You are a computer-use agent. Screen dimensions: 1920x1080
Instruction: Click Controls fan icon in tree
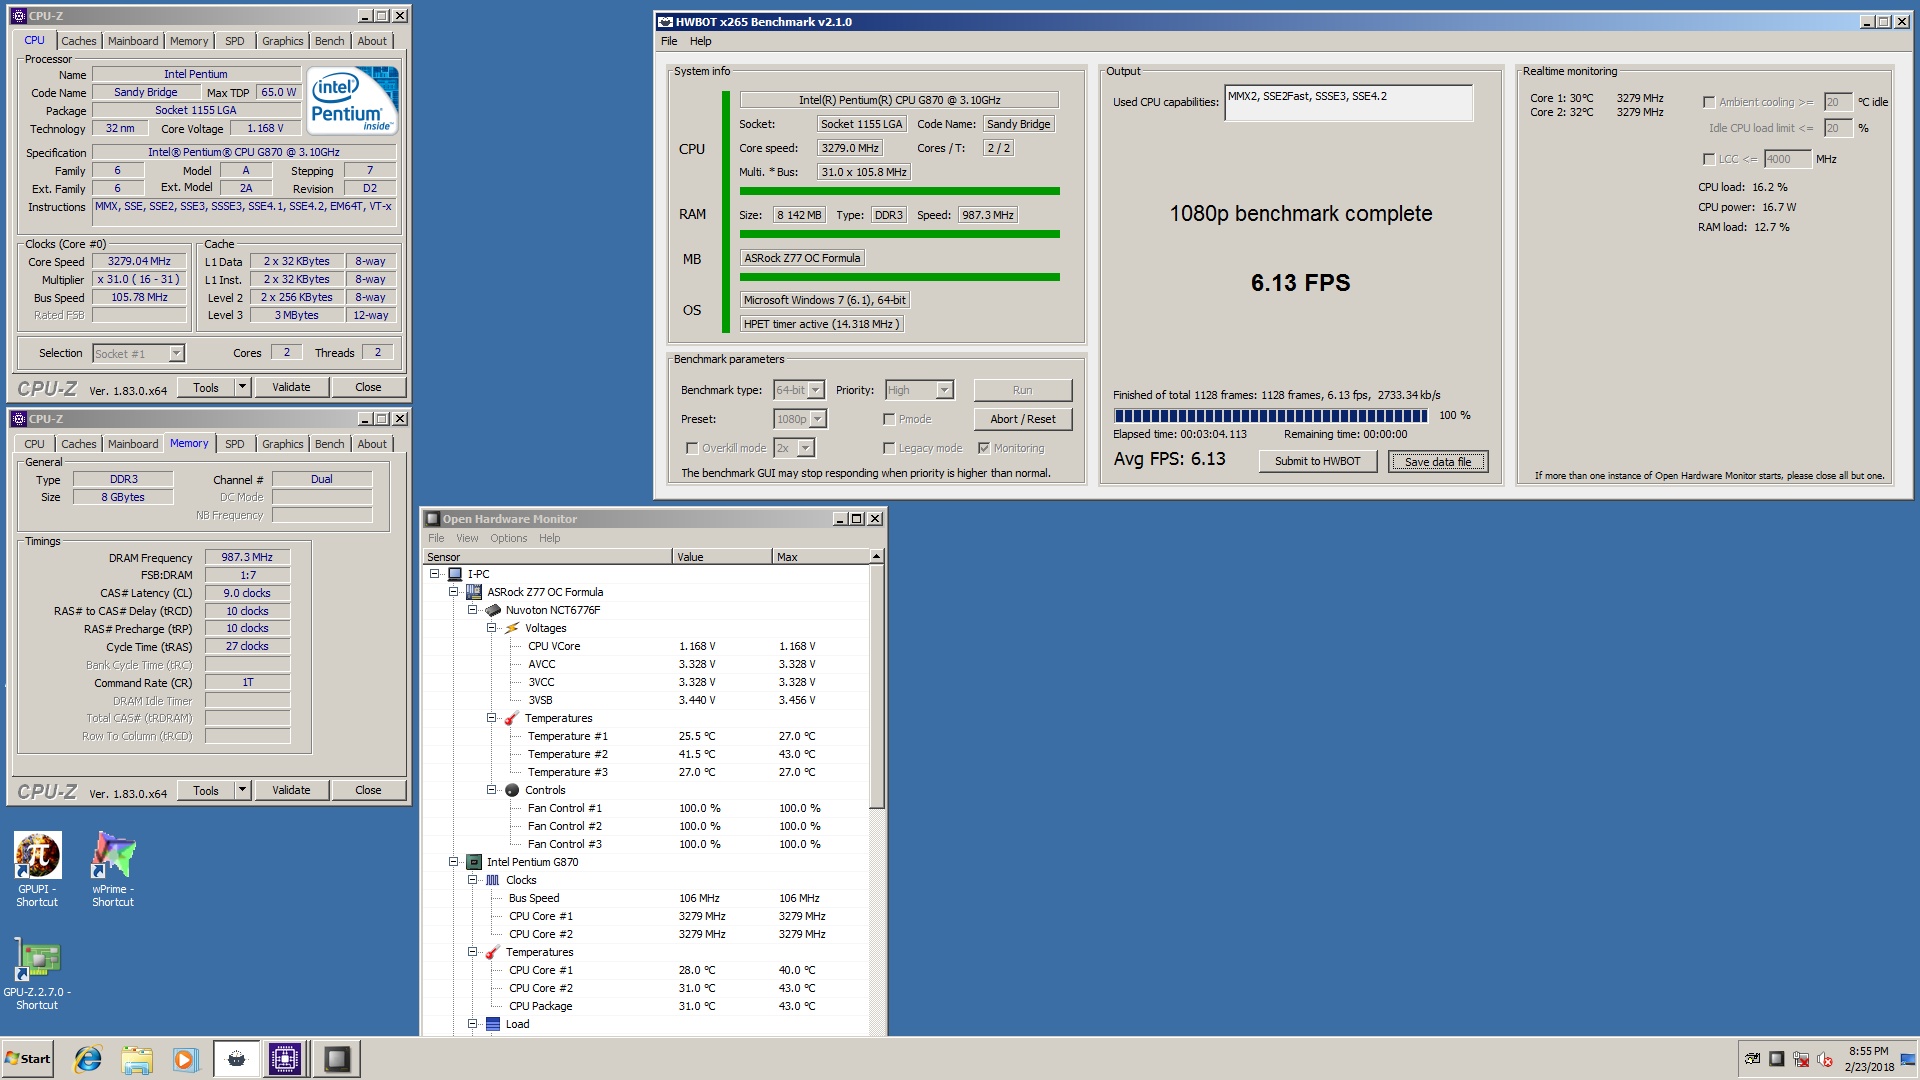(512, 790)
